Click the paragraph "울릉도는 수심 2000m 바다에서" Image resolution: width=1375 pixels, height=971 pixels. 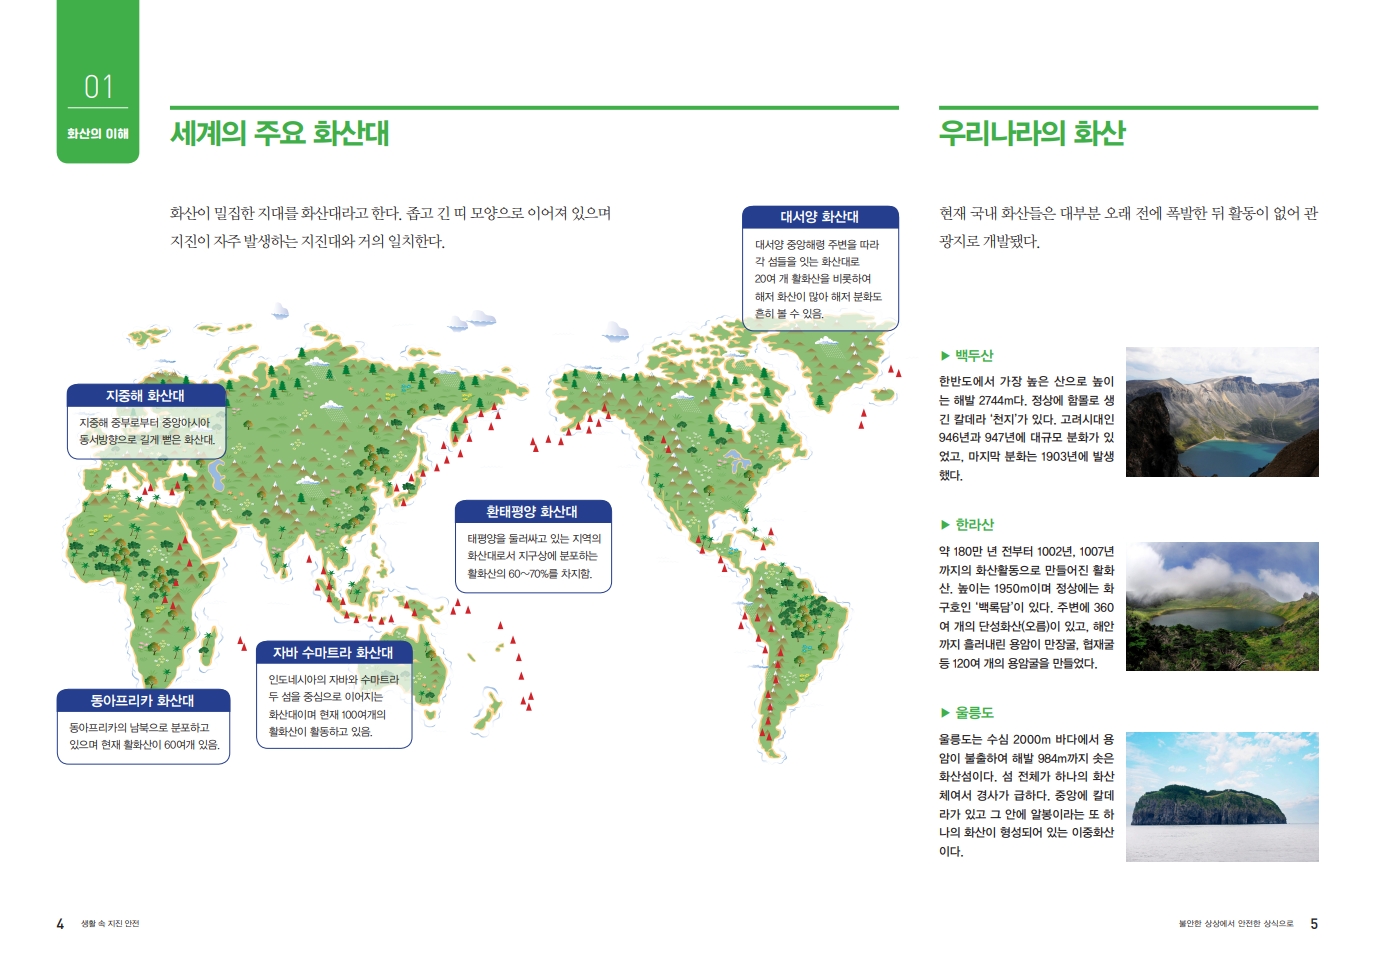(x=1026, y=796)
